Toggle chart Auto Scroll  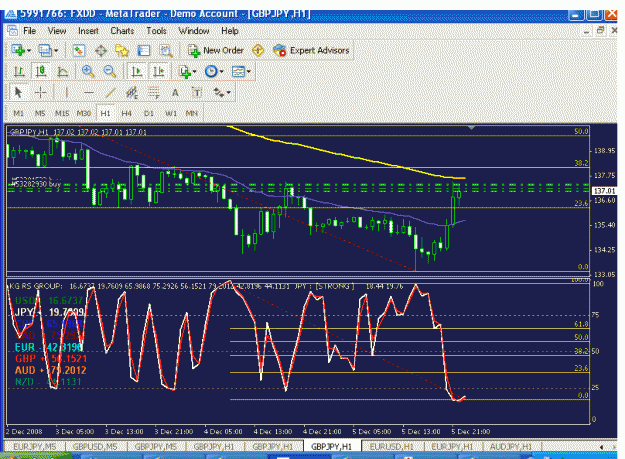pyautogui.click(x=137, y=72)
